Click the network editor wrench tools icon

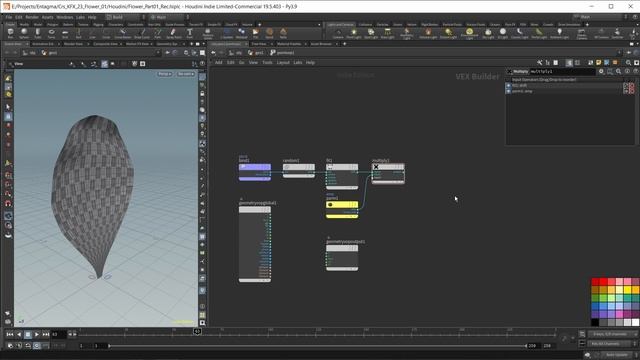pyautogui.click(x=540, y=62)
